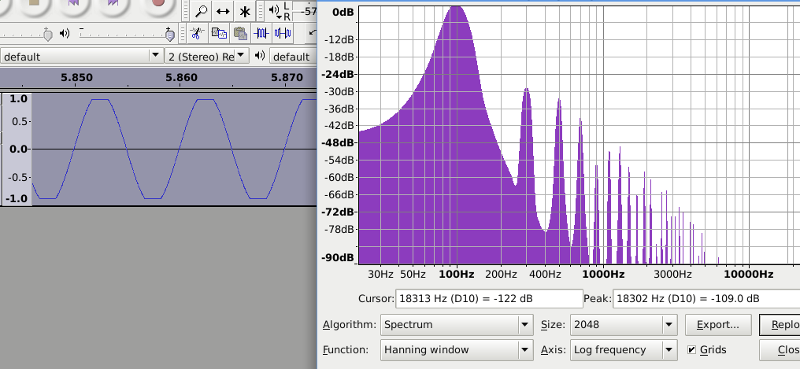Click the Silence audio icon
Viewport: 800px width, 369px height.
pos(283,33)
